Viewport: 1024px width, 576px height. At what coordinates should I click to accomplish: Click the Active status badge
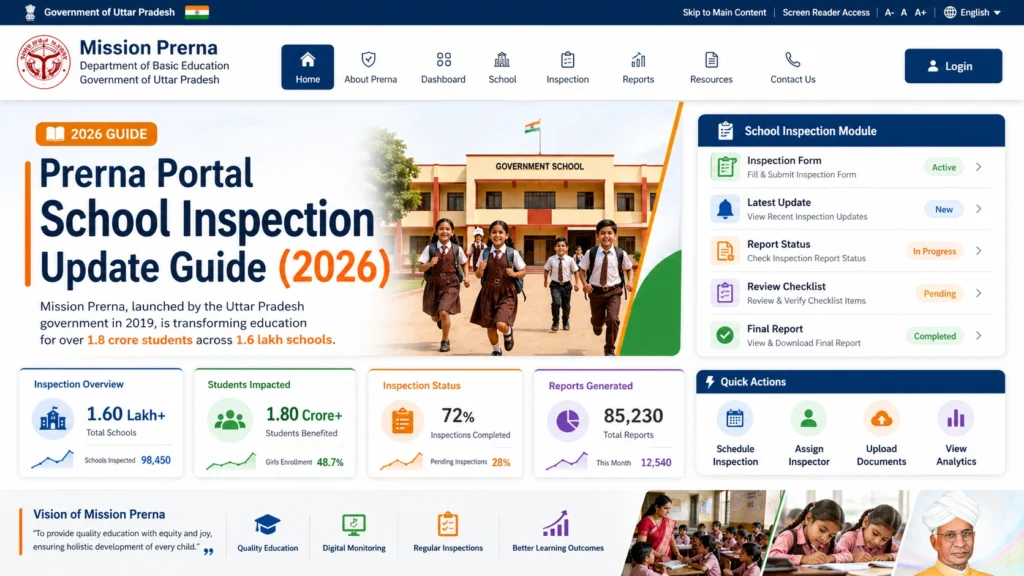pyautogui.click(x=944, y=167)
